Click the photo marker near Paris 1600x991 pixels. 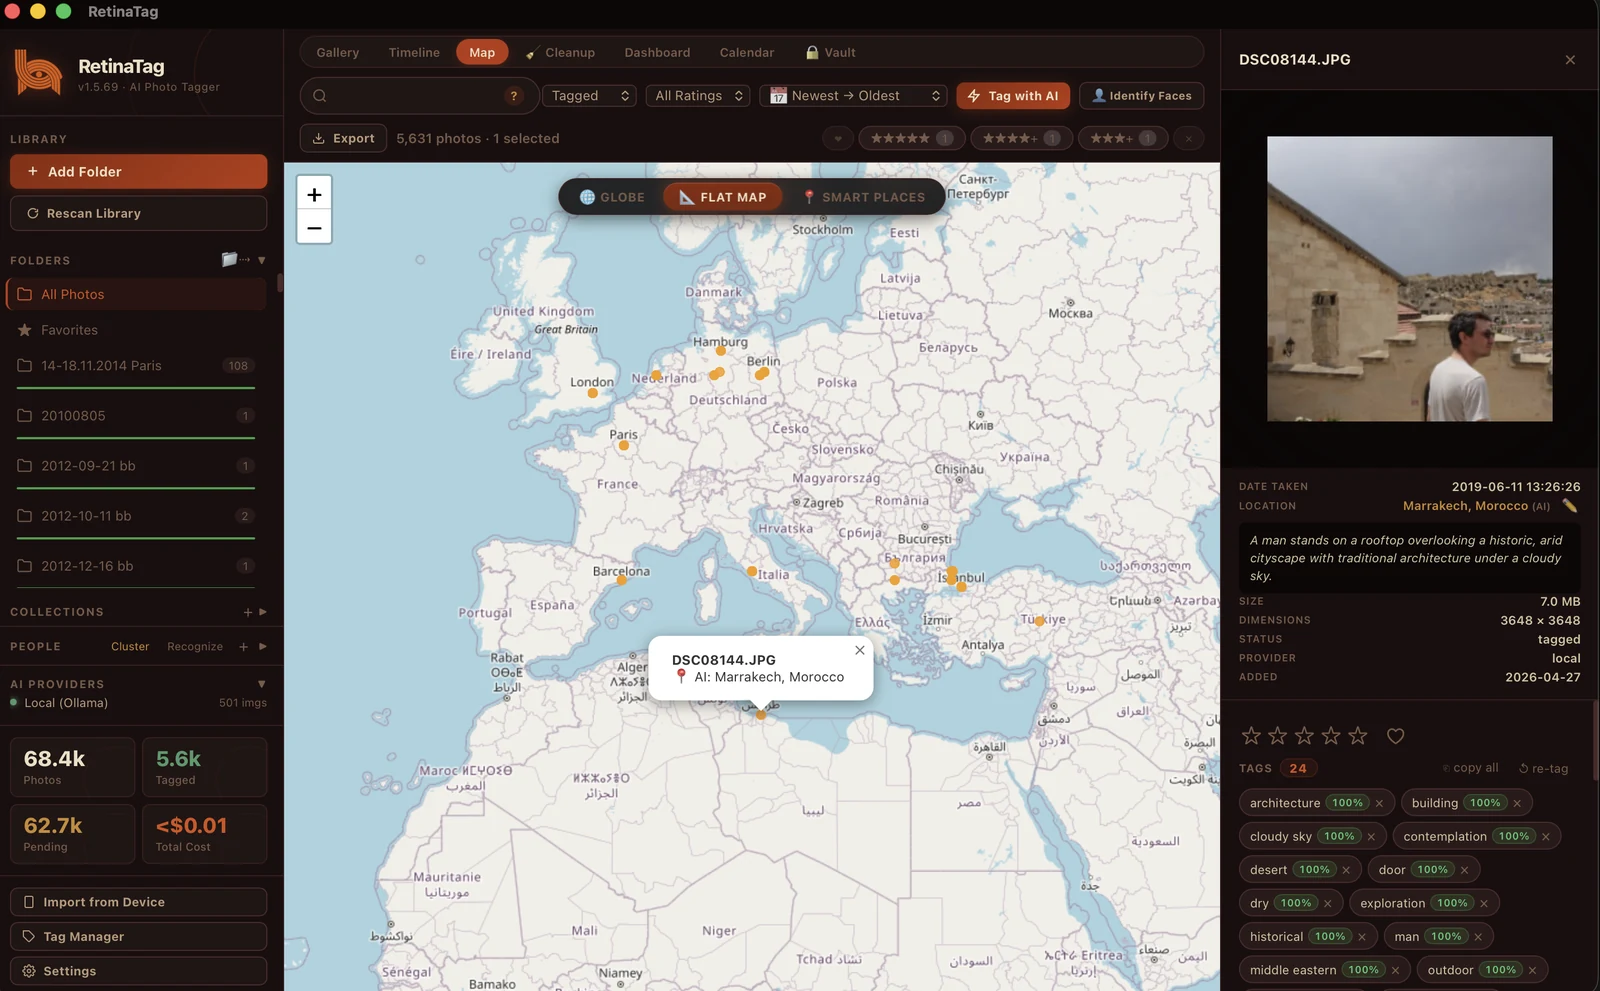tap(624, 445)
